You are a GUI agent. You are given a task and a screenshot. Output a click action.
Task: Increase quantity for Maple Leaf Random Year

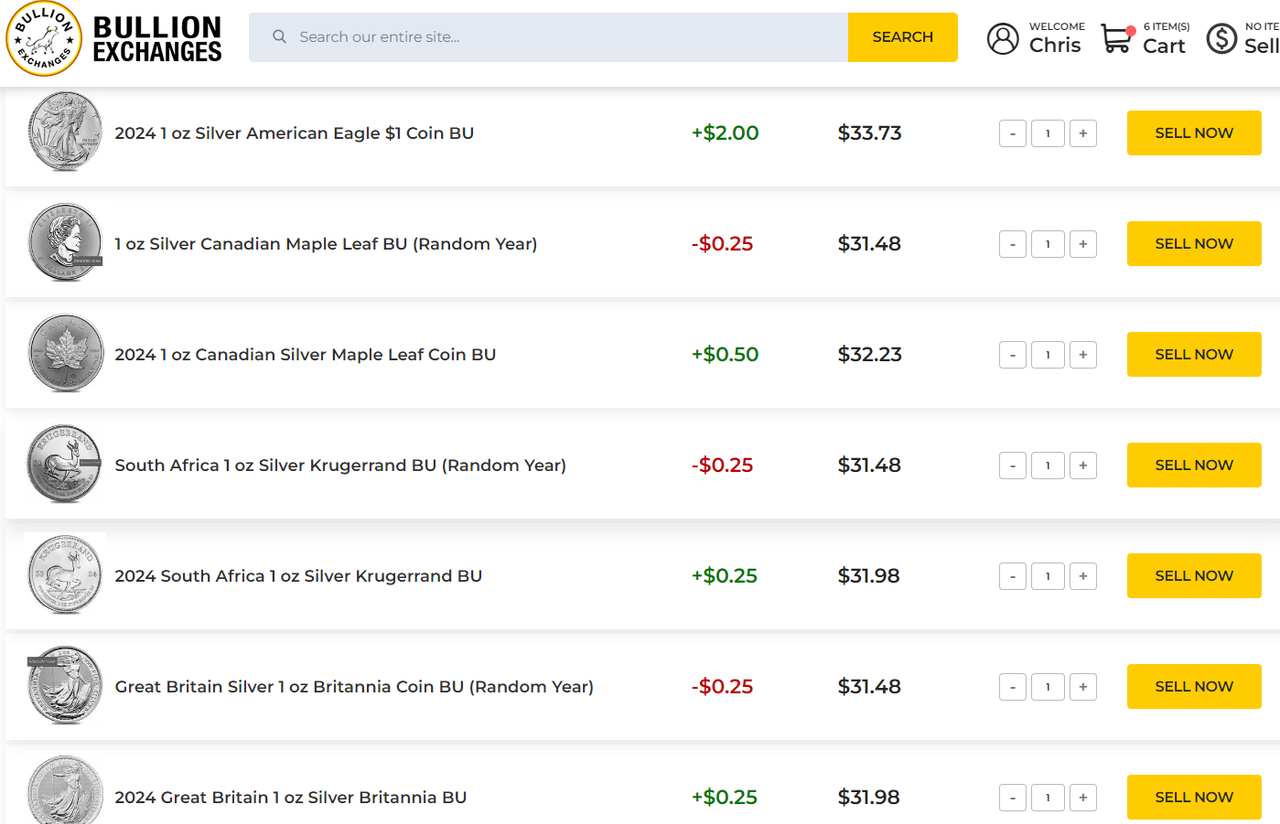[1083, 244]
